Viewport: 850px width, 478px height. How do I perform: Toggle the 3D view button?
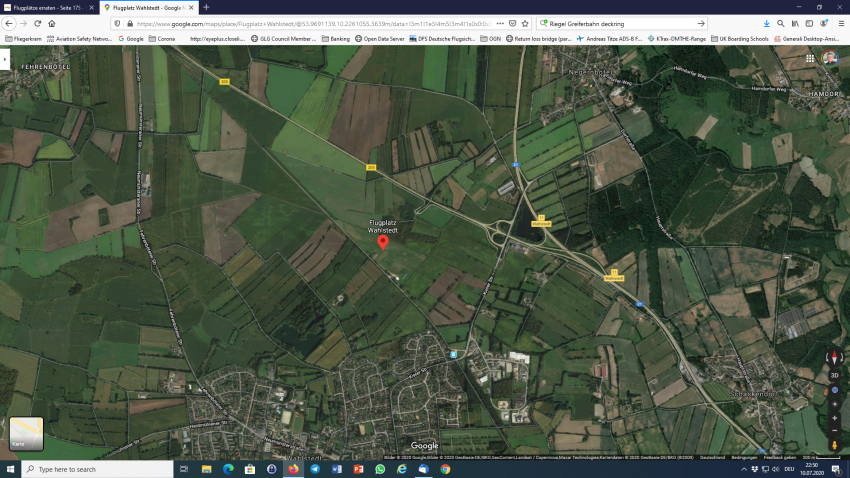click(x=834, y=376)
